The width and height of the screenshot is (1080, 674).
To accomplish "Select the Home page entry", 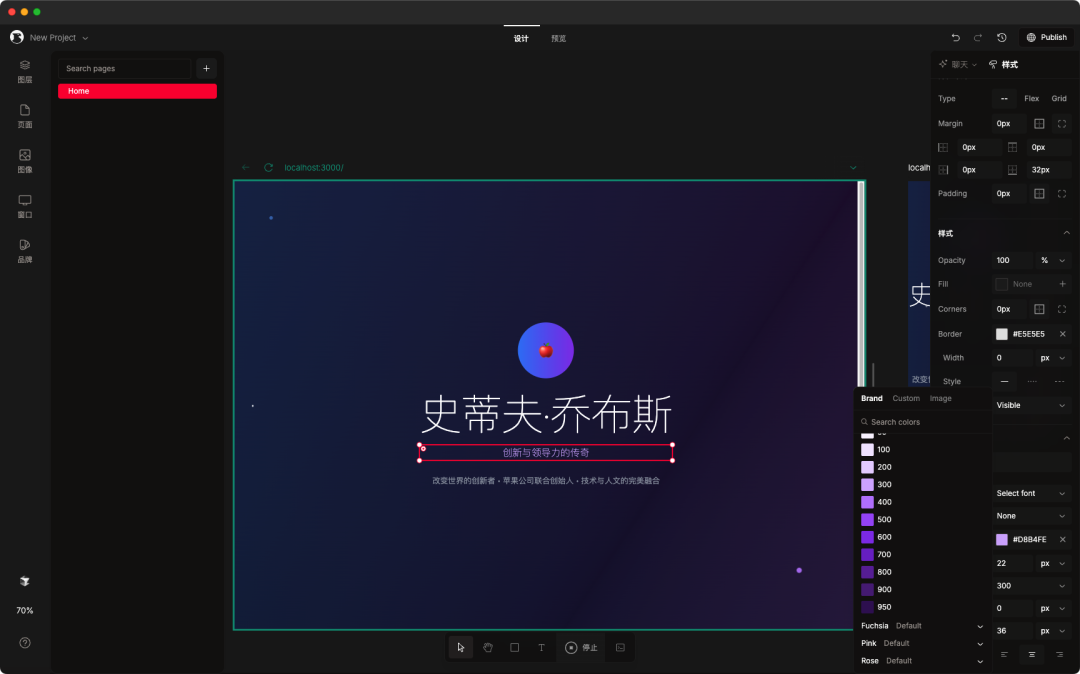I will pyautogui.click(x=137, y=91).
